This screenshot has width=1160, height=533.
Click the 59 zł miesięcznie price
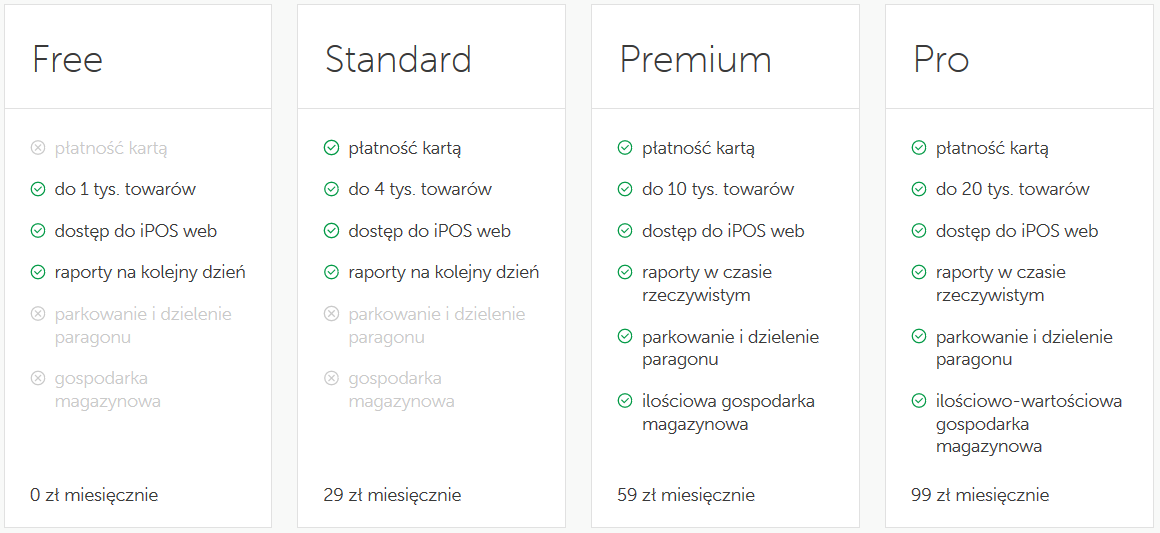[686, 495]
